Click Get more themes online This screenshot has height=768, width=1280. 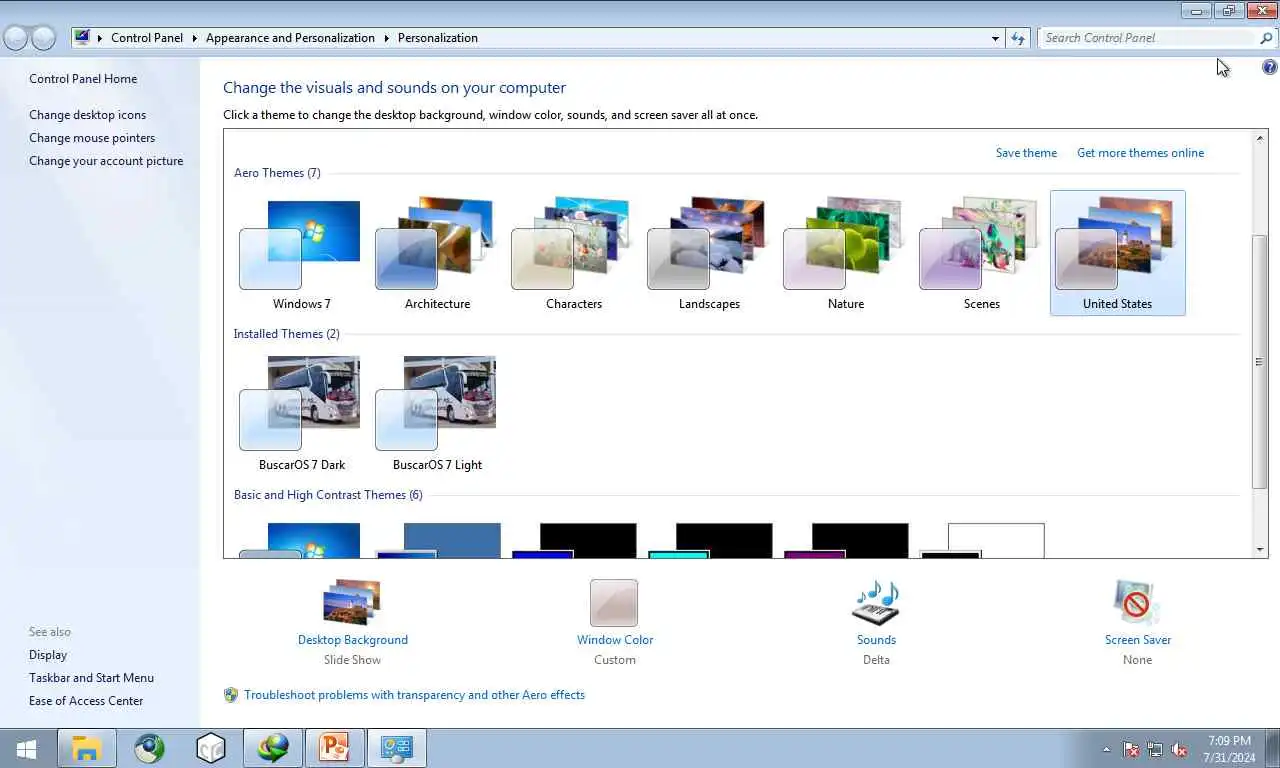click(1140, 153)
